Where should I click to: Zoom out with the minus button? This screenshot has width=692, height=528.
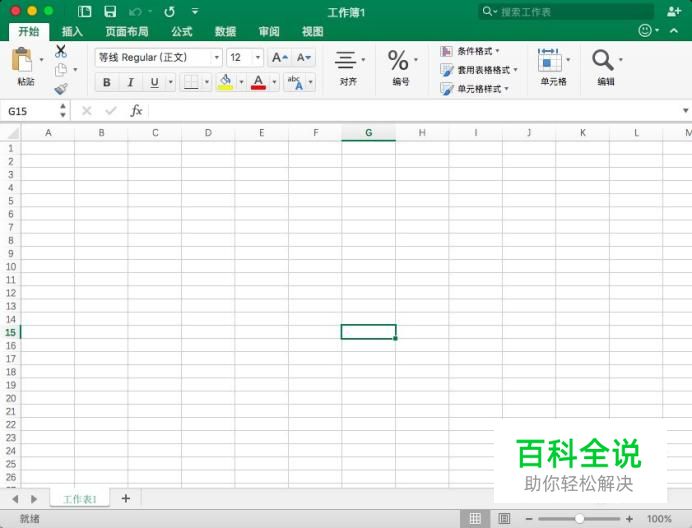coord(529,519)
